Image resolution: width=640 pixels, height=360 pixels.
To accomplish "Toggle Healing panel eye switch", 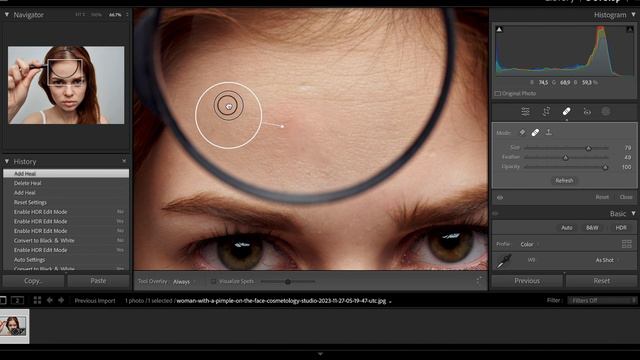I will [500, 198].
